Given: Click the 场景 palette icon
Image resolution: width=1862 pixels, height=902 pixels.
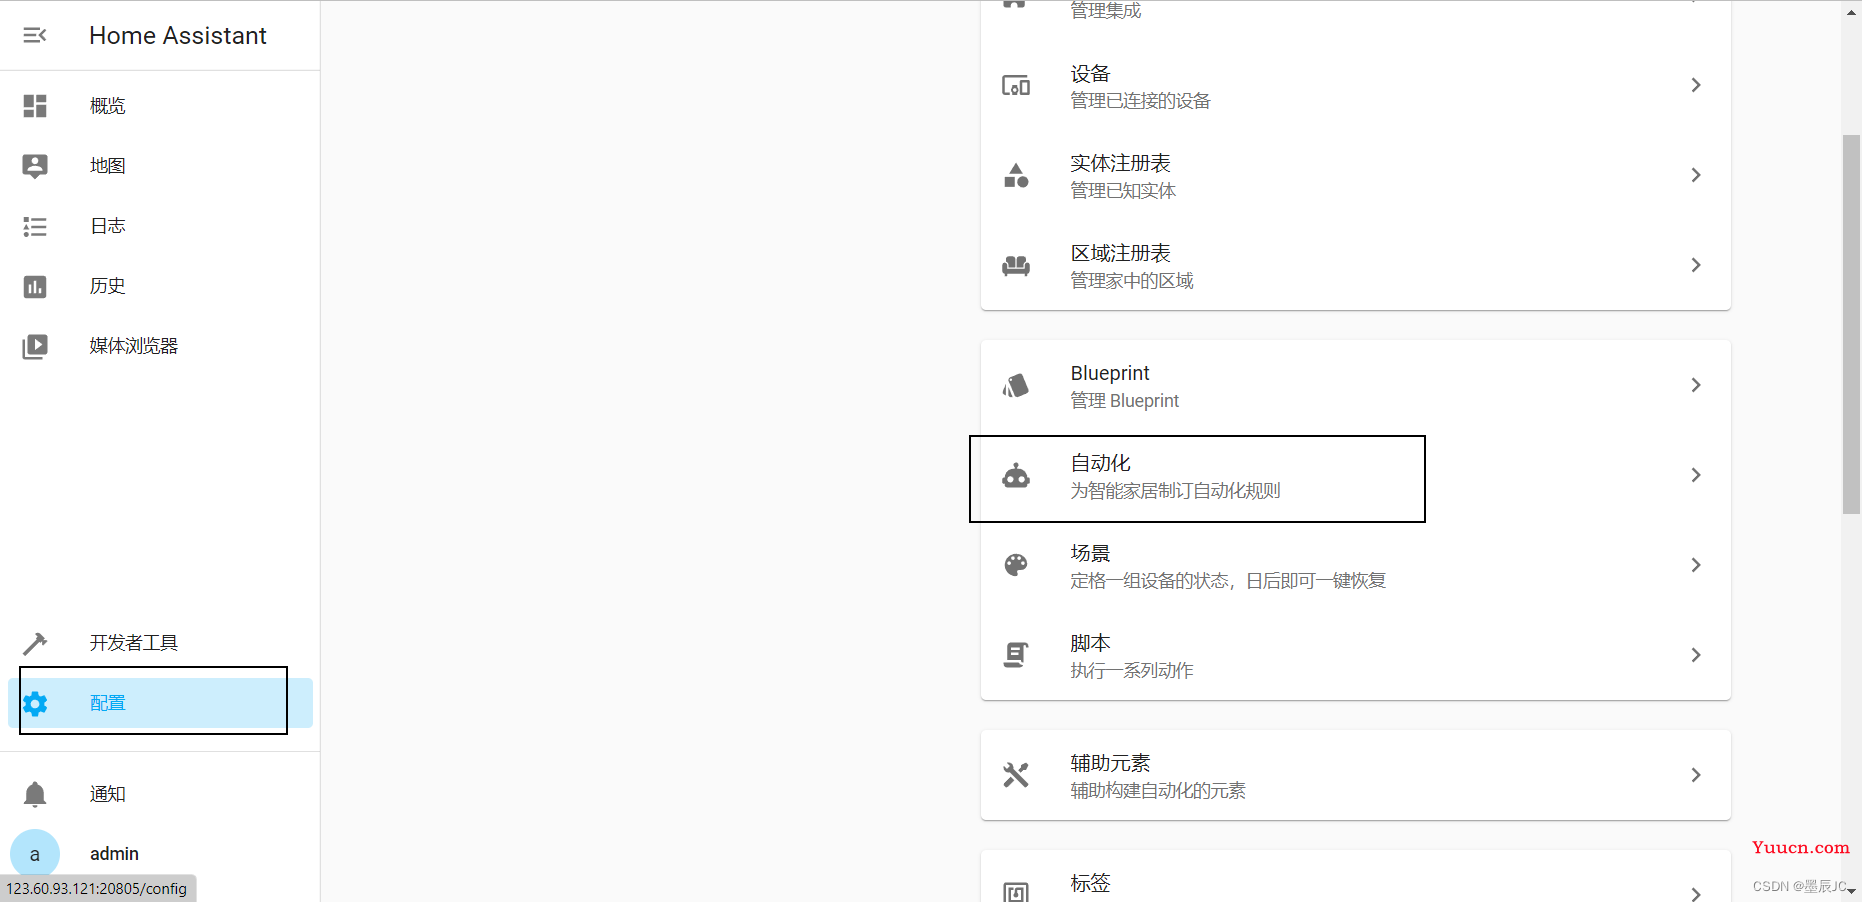Looking at the screenshot, I should tap(1016, 566).
